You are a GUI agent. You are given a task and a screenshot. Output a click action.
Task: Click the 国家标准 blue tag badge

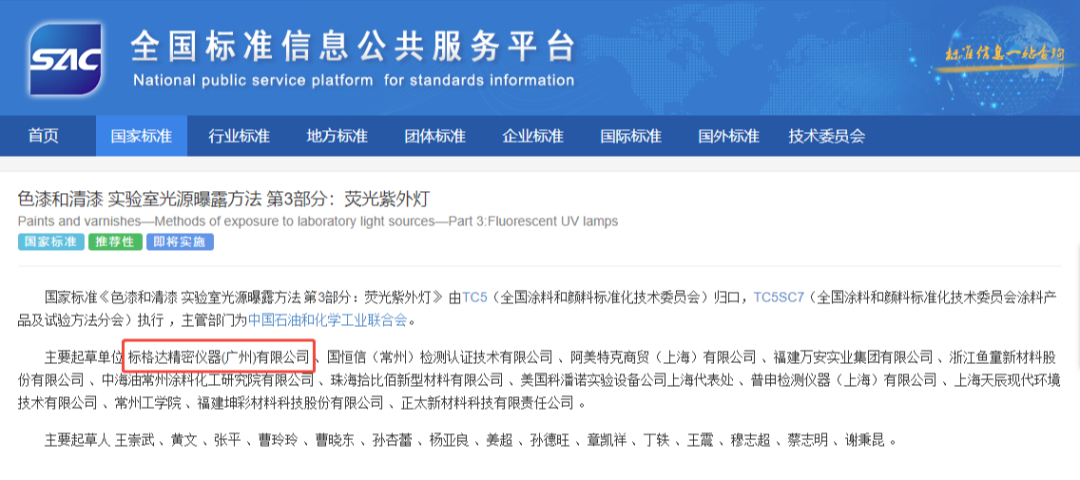coord(50,242)
